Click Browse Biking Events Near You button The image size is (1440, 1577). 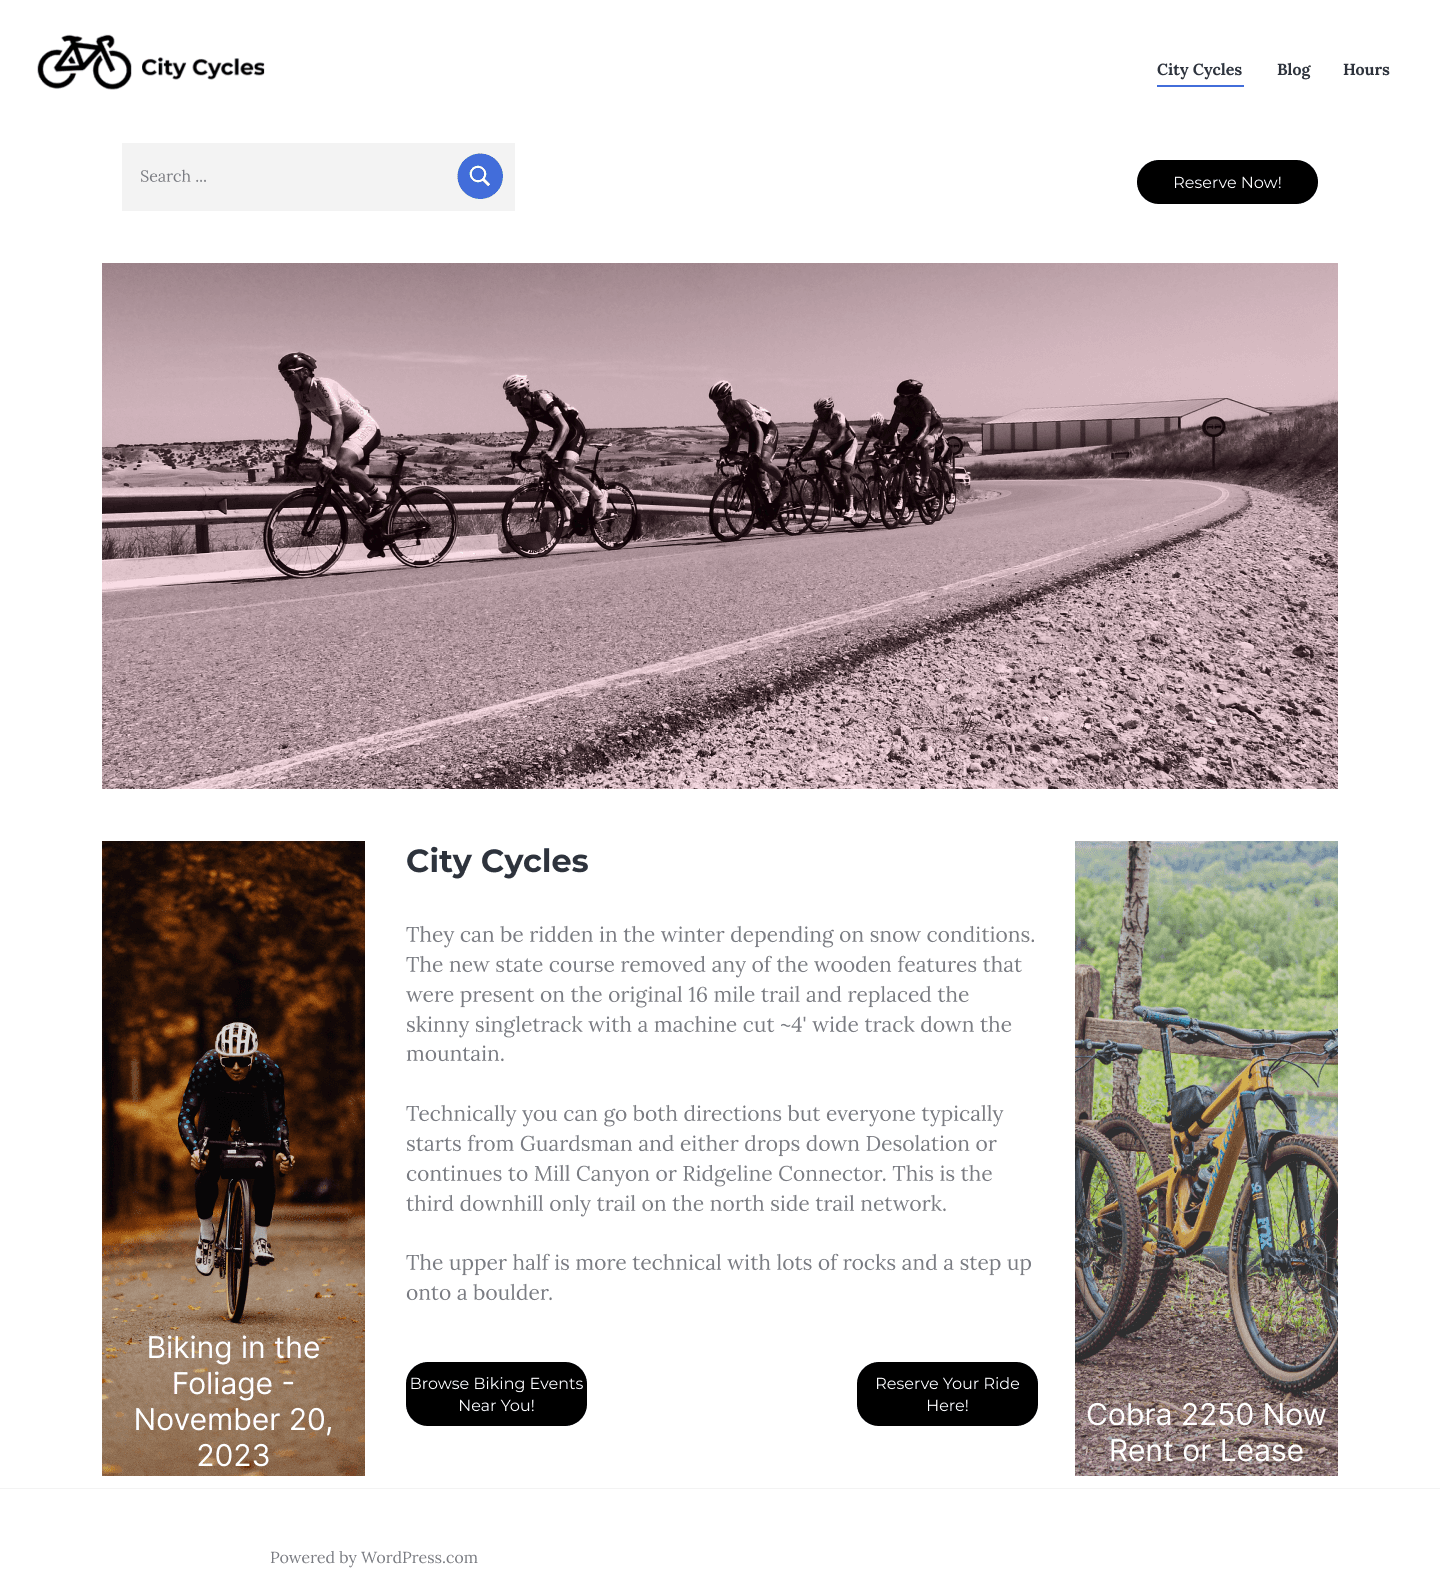496,1394
